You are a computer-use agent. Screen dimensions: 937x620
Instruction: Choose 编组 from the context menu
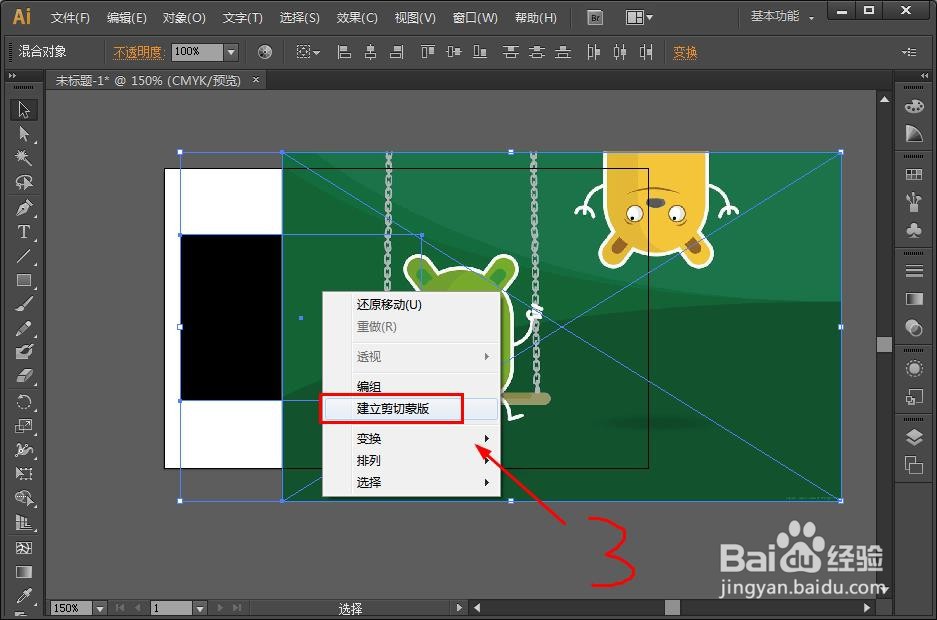coord(411,386)
